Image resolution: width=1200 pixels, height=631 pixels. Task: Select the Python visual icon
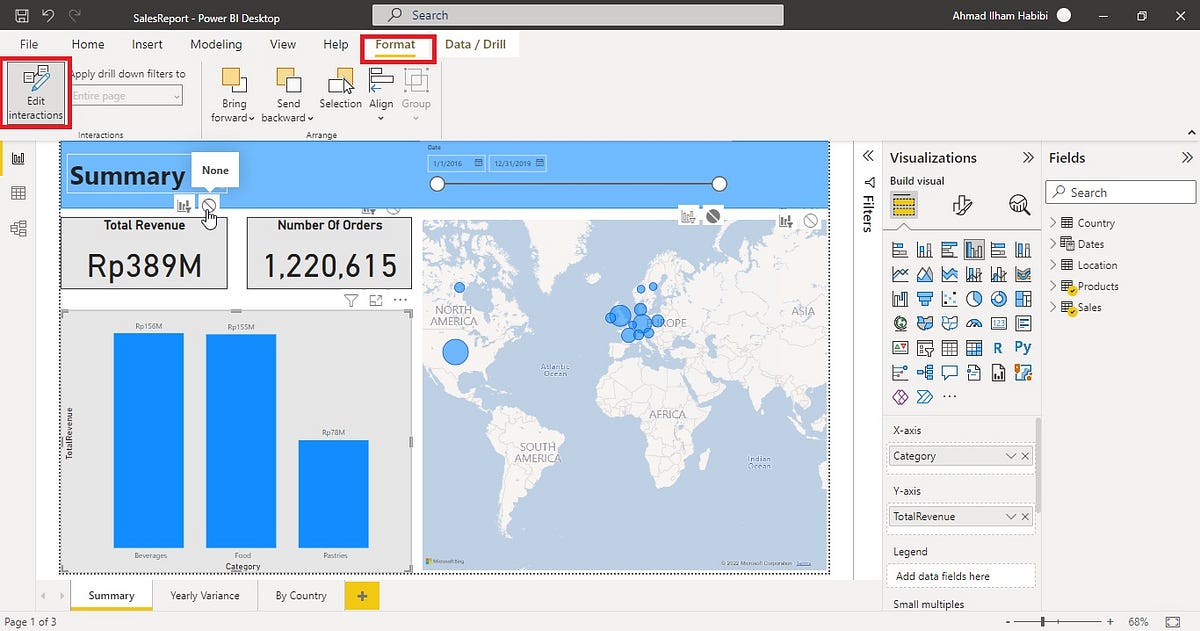1022,348
